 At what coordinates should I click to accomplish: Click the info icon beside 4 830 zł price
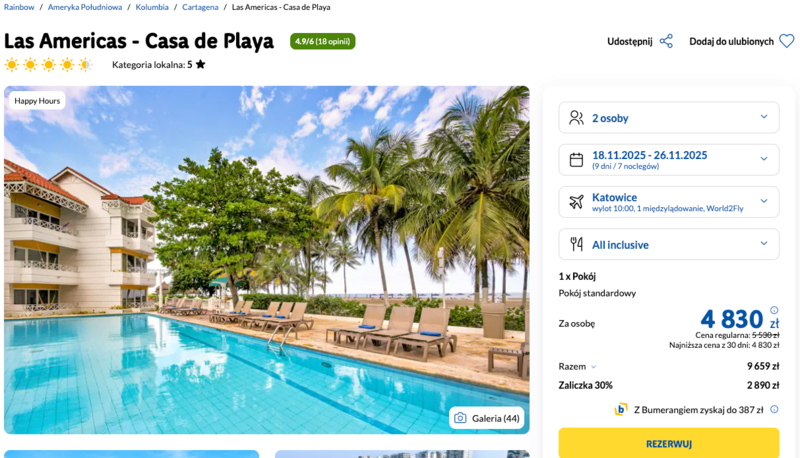pos(774,310)
